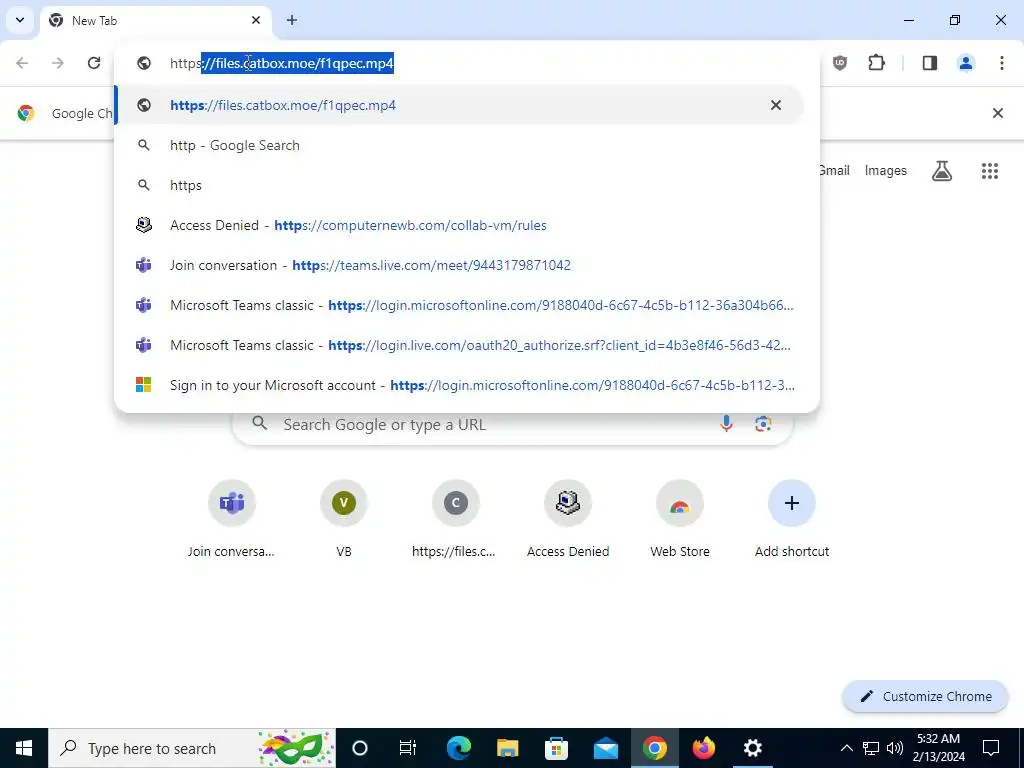Open Task View on the taskbar
Viewport: 1024px width, 768px height.
click(408, 748)
